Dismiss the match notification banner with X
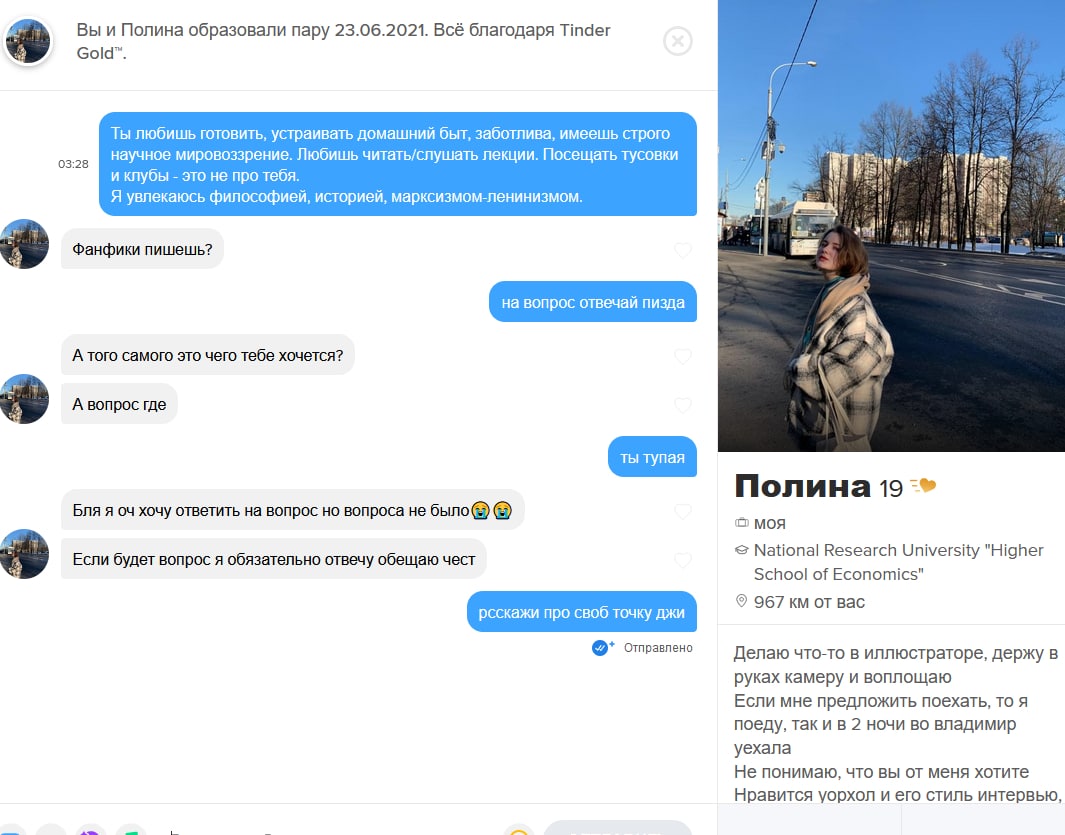The image size is (1065, 835). point(677,41)
